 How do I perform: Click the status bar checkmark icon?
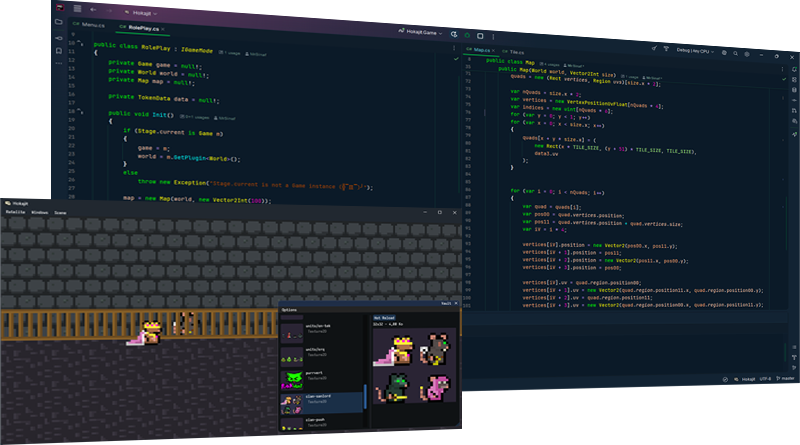(725, 379)
